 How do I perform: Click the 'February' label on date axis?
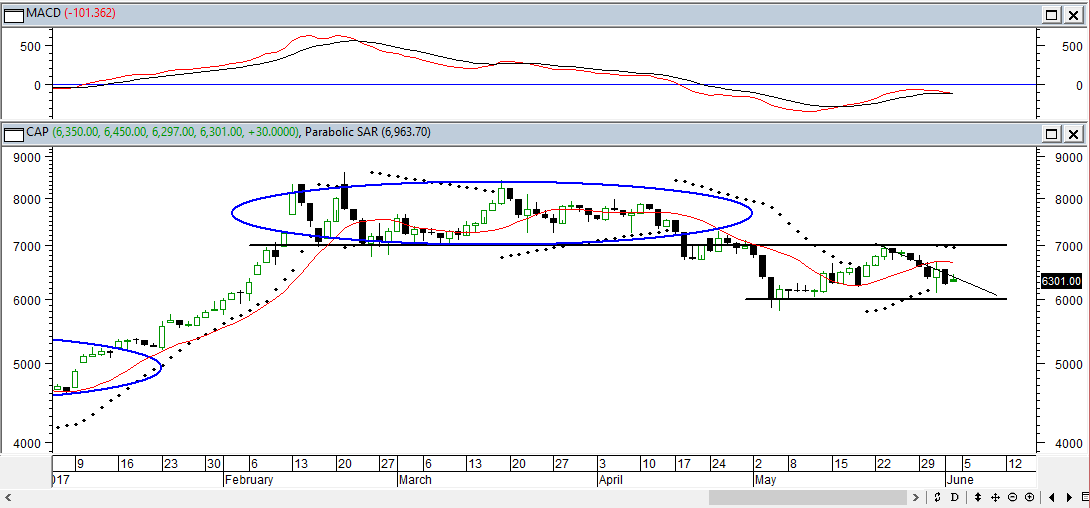(x=249, y=480)
